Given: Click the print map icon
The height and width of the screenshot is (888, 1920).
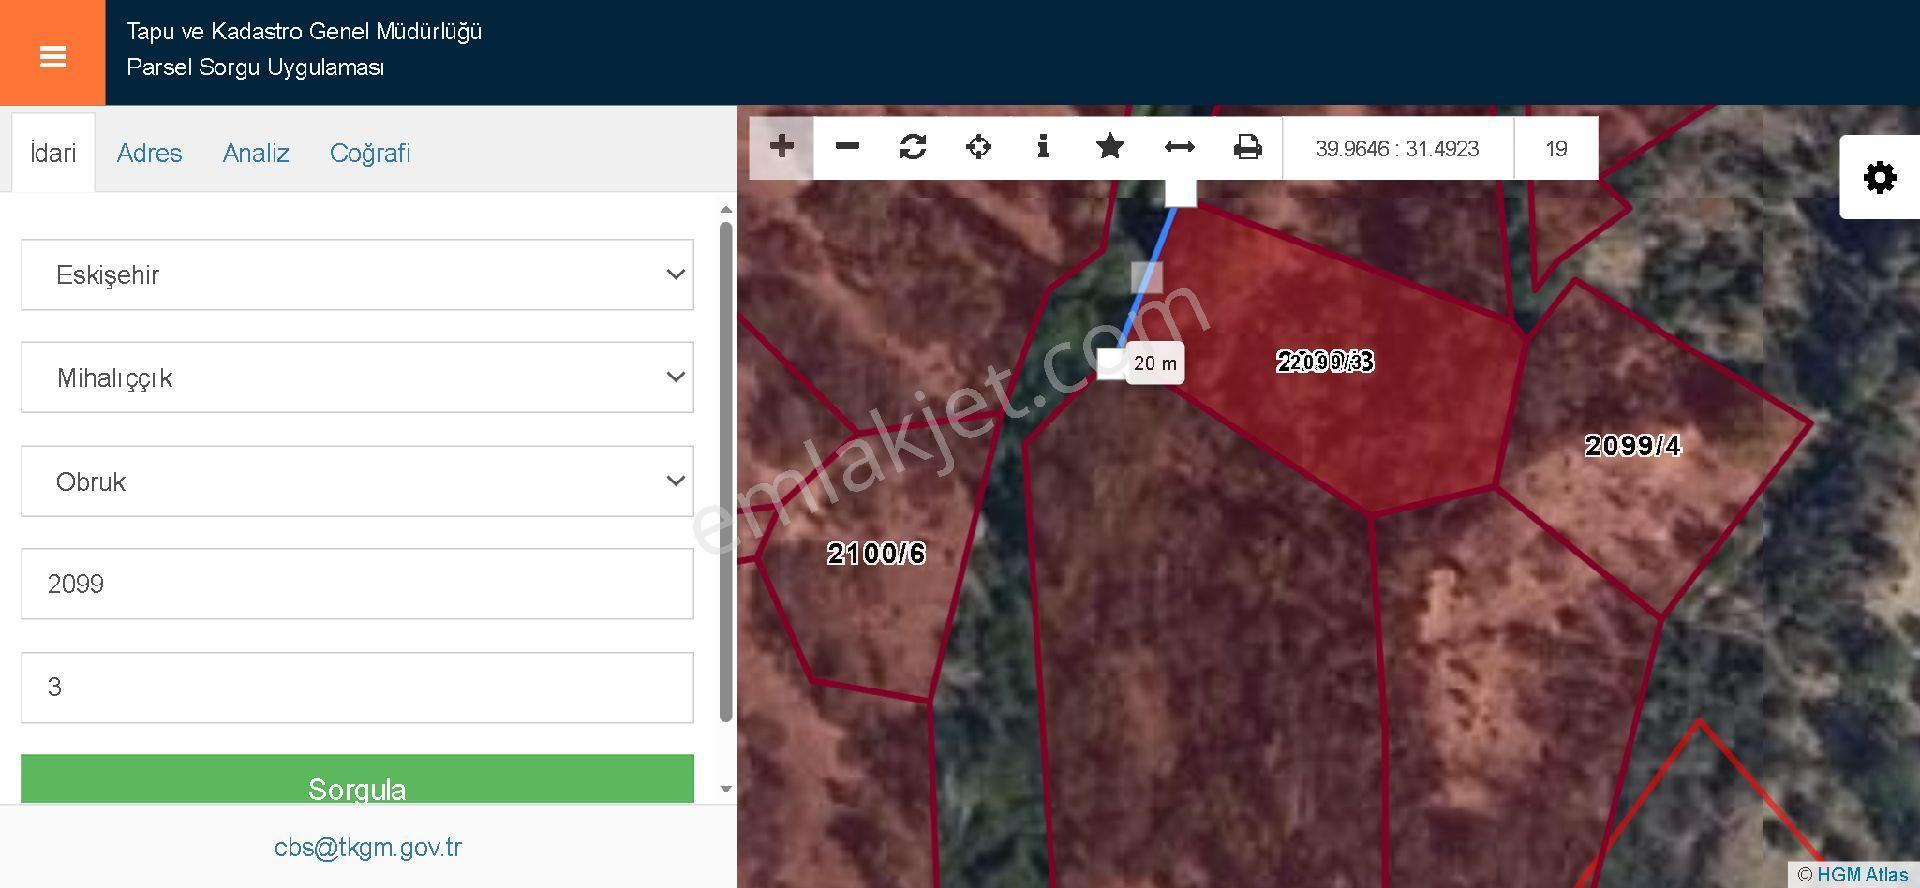Looking at the screenshot, I should tap(1247, 147).
